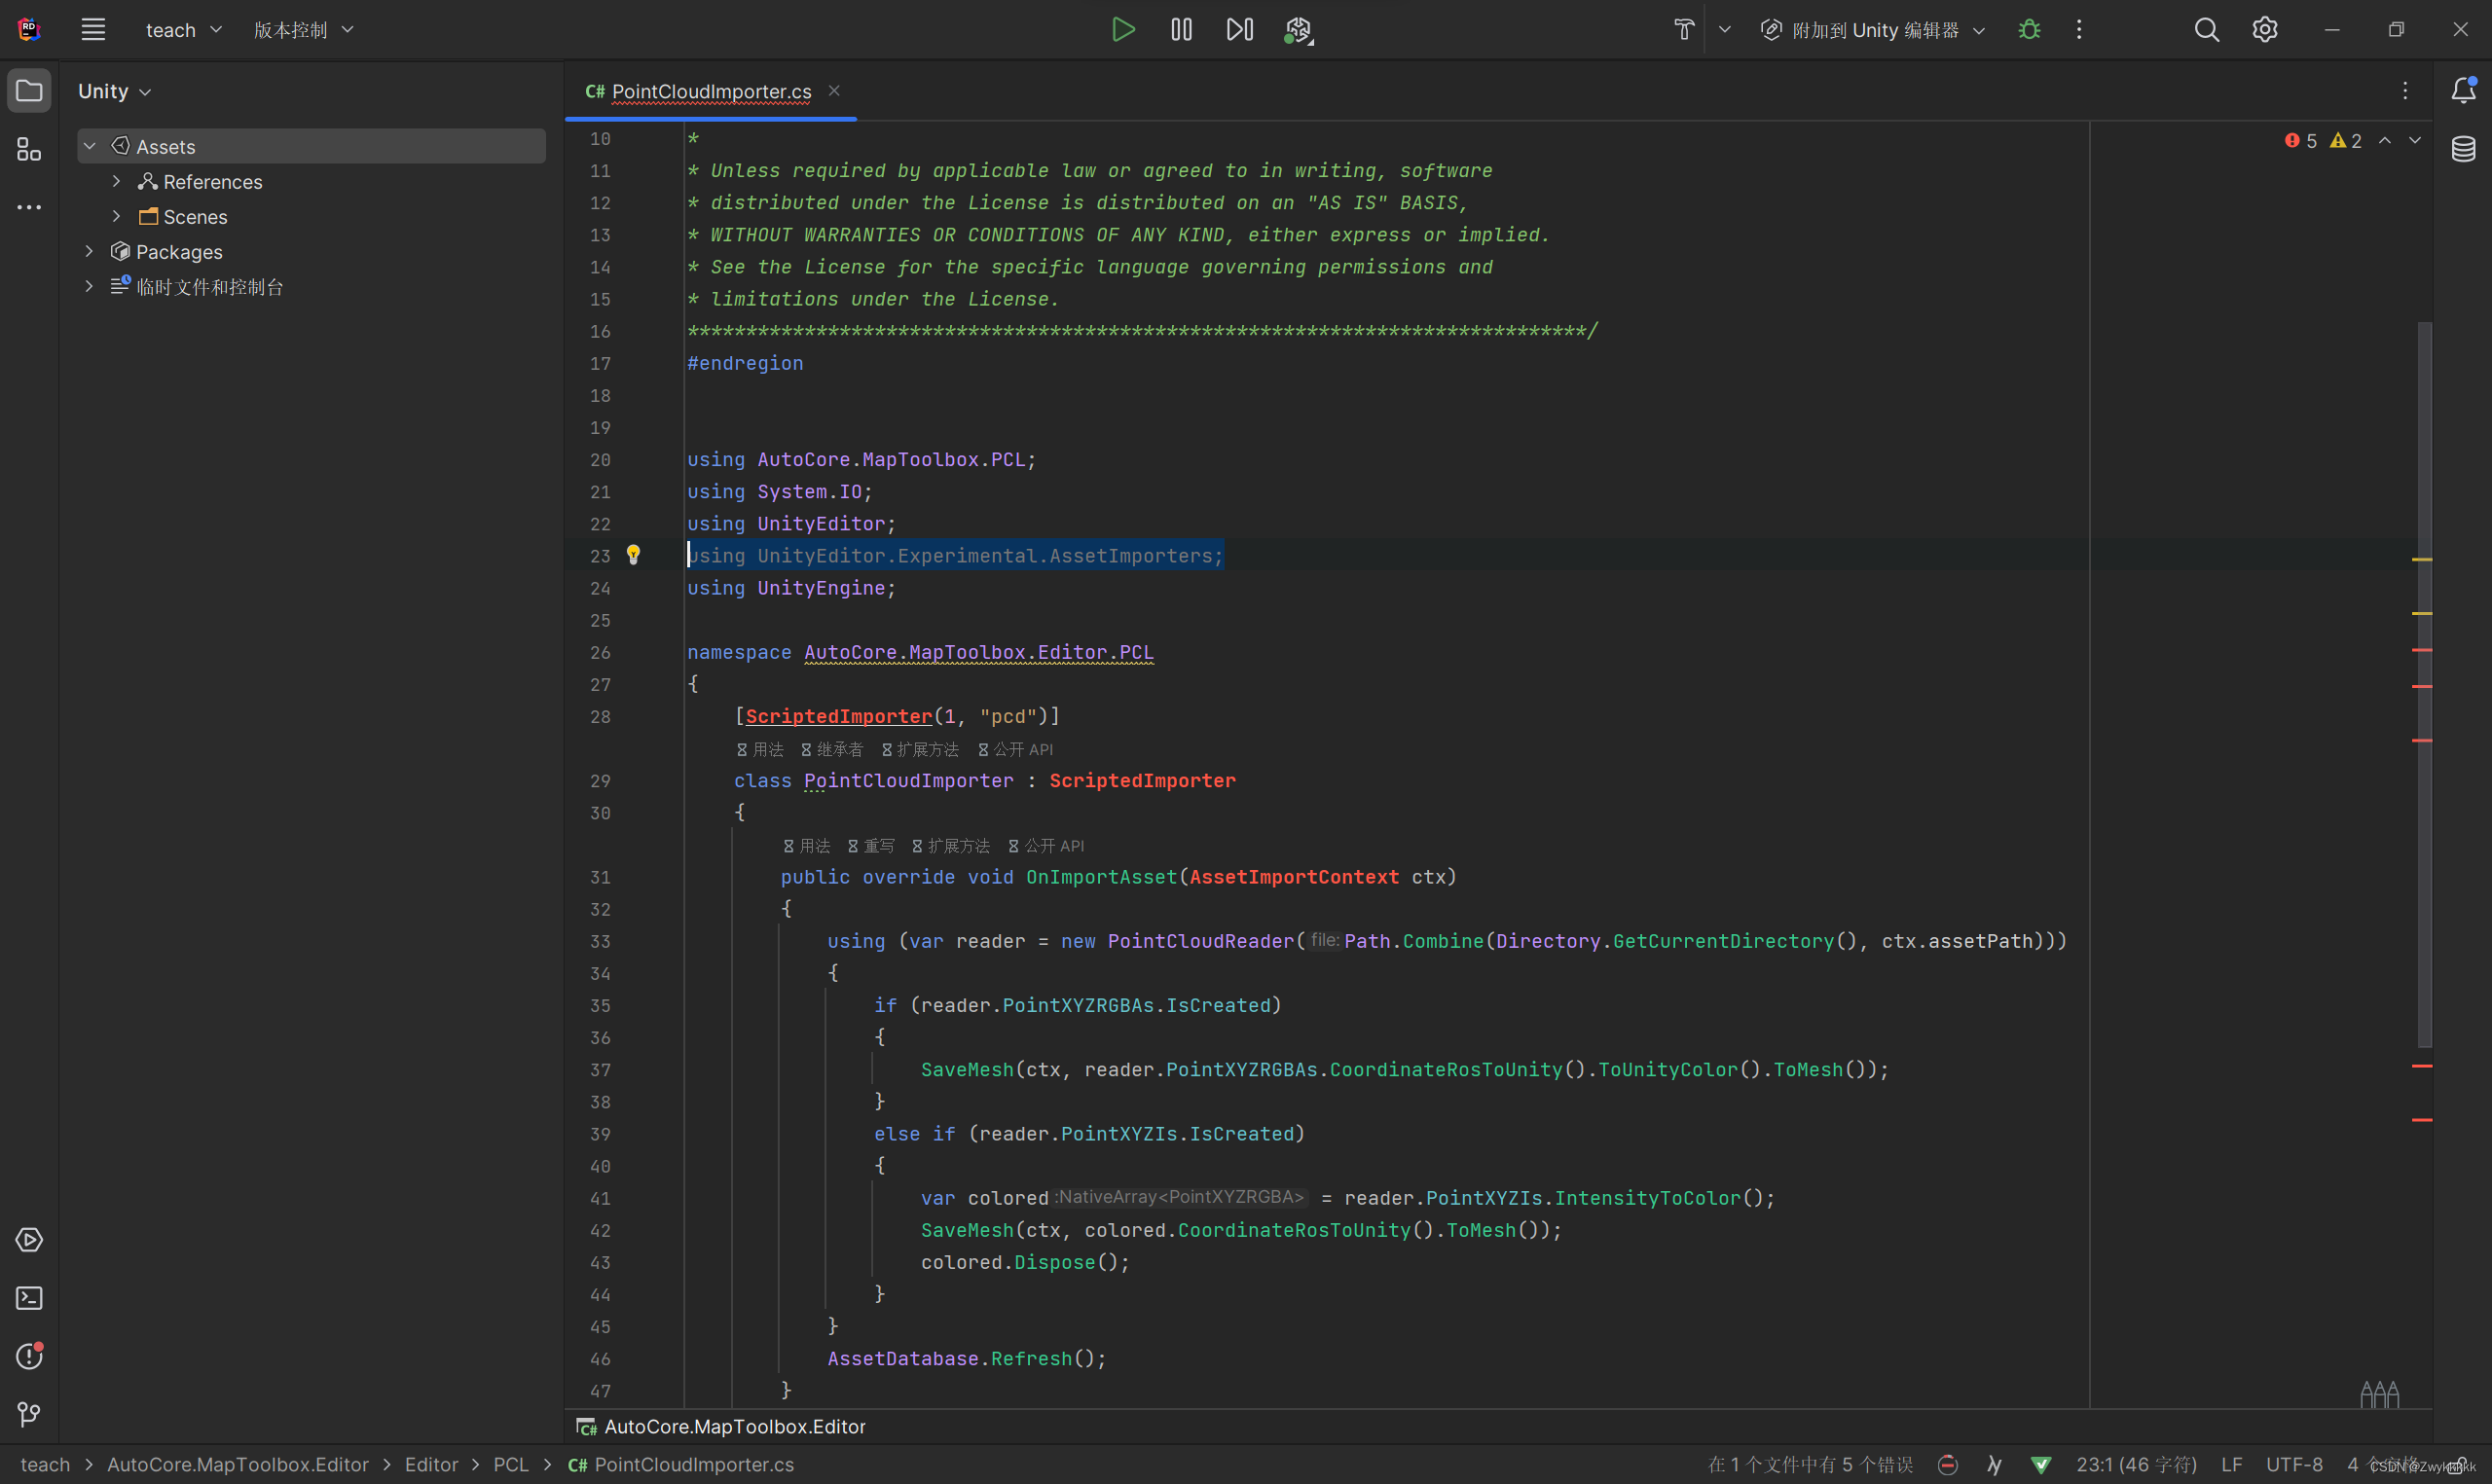The height and width of the screenshot is (1484, 2492).
Task: Start Unity Play mode
Action: point(1123,30)
